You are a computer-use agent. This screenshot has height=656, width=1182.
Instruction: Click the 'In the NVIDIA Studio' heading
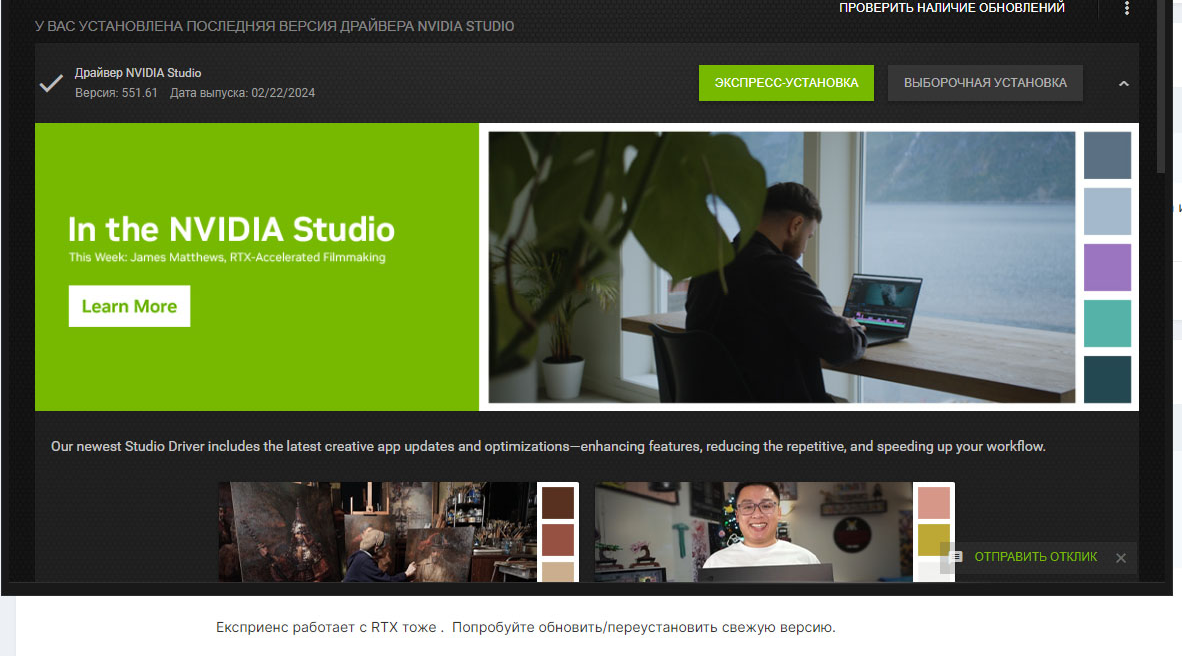point(231,229)
